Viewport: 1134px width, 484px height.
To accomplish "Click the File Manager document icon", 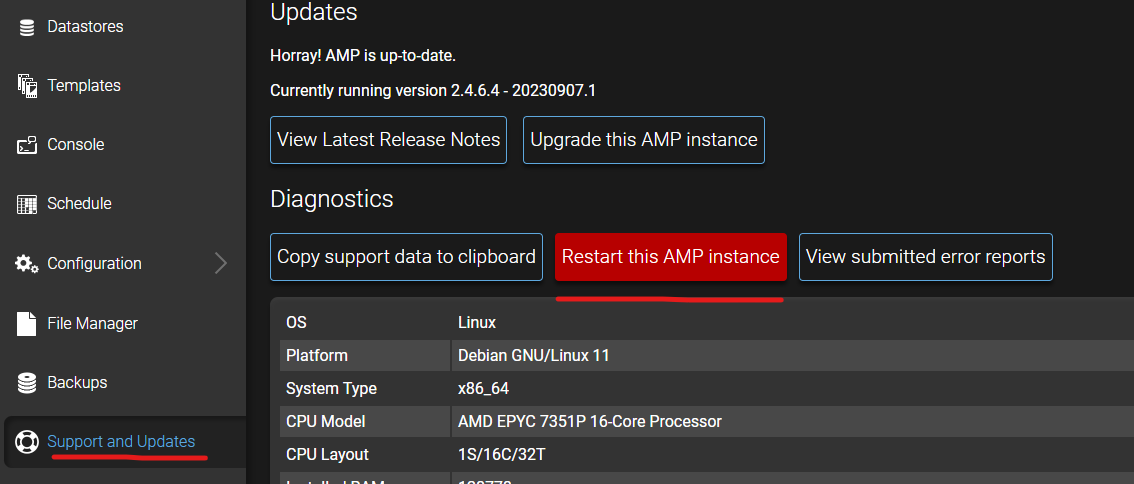I will [27, 323].
